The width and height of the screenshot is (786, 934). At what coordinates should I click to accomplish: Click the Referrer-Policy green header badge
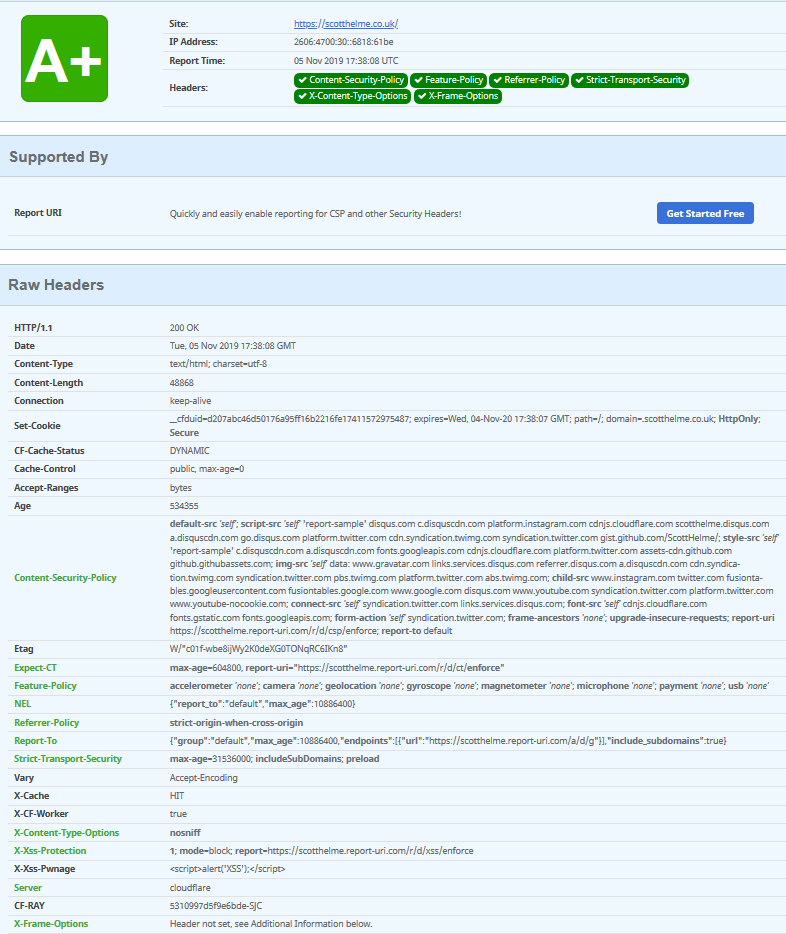[529, 80]
